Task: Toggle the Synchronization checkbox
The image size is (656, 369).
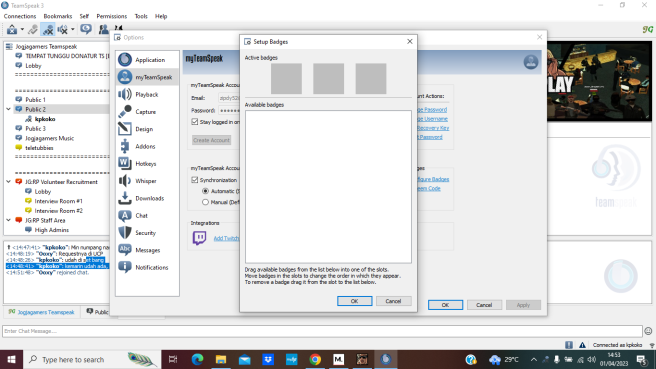Action: [195, 180]
